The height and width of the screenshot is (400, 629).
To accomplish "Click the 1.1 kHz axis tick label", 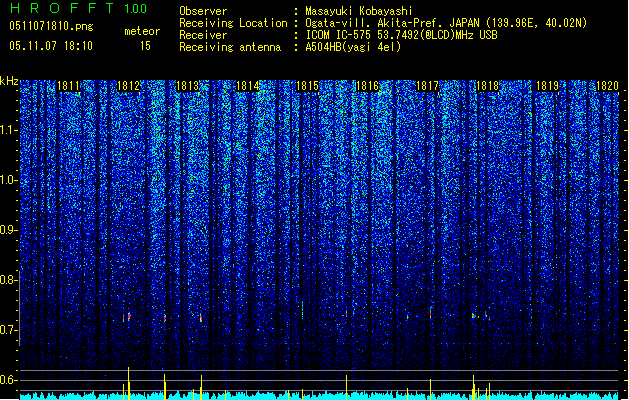I will click(9, 130).
